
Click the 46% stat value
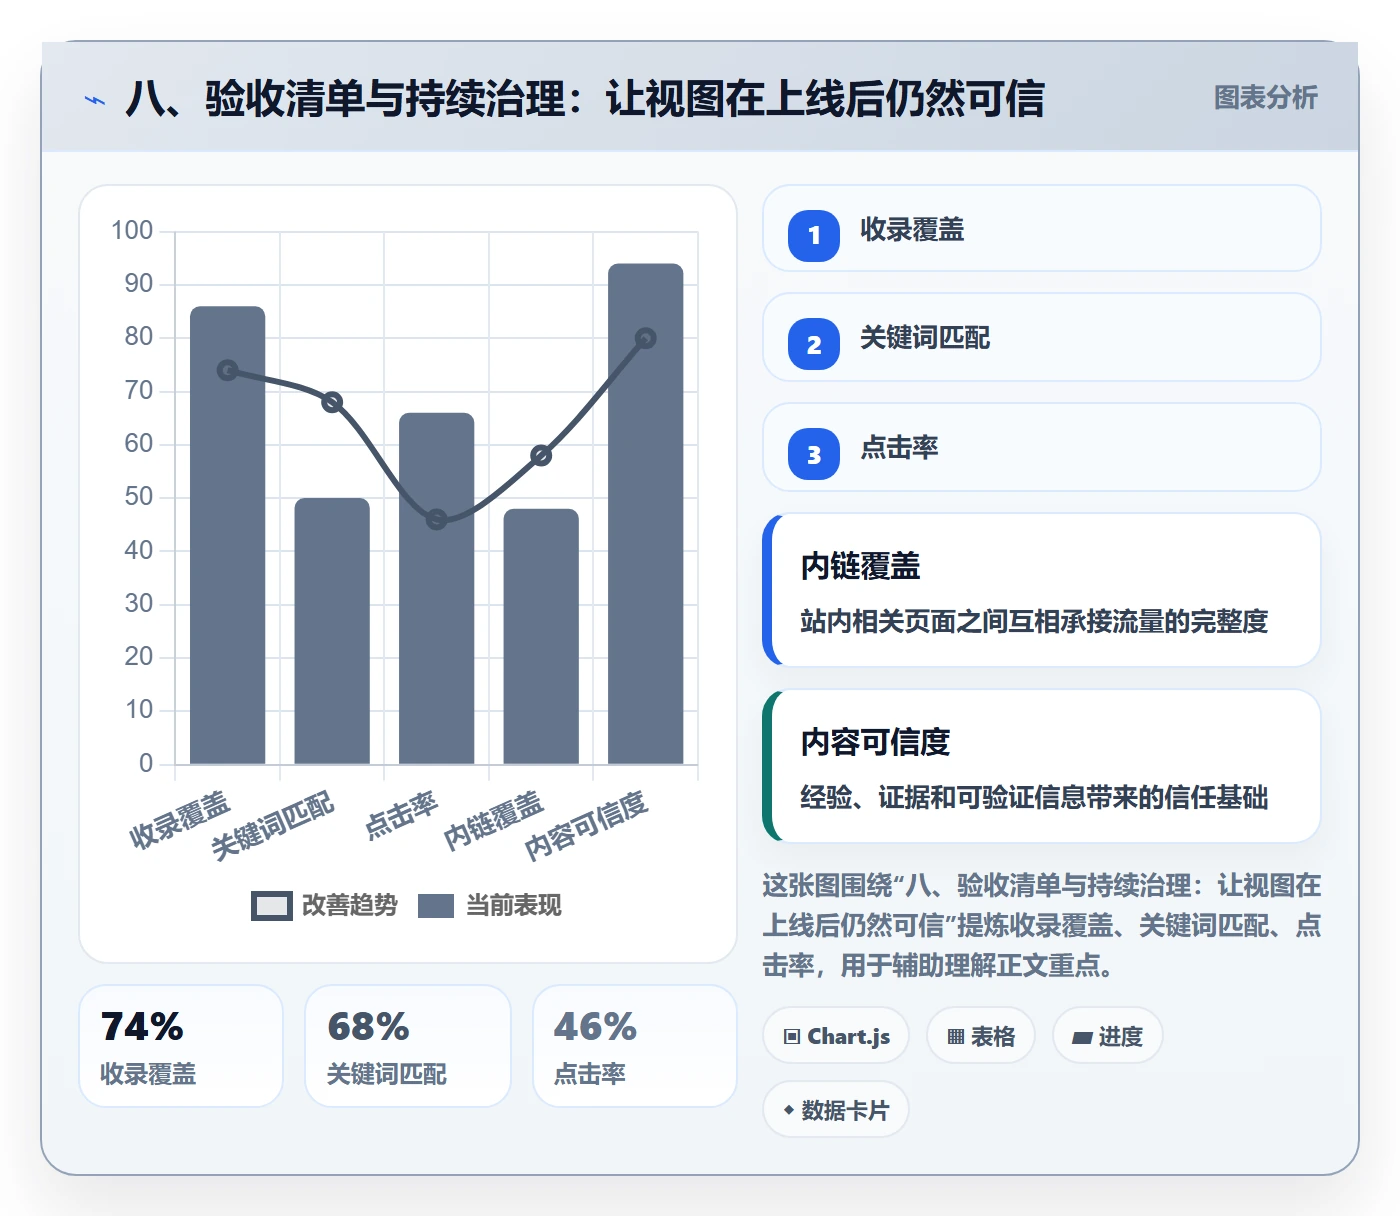(596, 1027)
